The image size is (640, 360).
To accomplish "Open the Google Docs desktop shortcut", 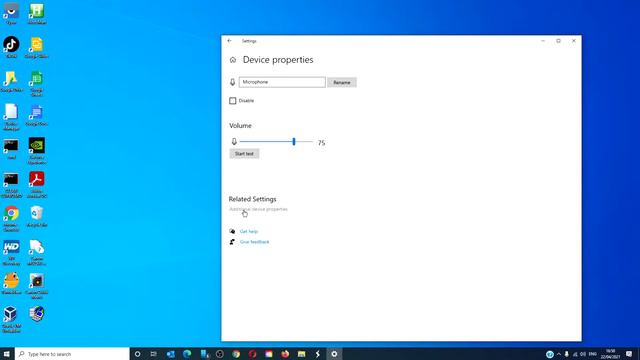I will (36, 115).
